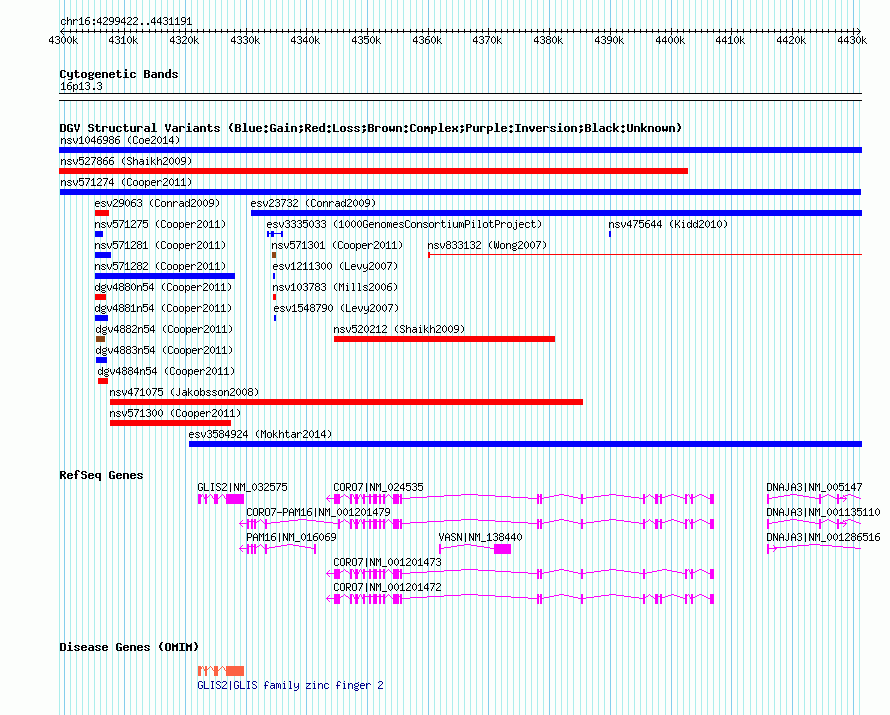Click the chr16:4299422..4431191 coordinates label
Screen dimensions: 890x715
(126, 22)
